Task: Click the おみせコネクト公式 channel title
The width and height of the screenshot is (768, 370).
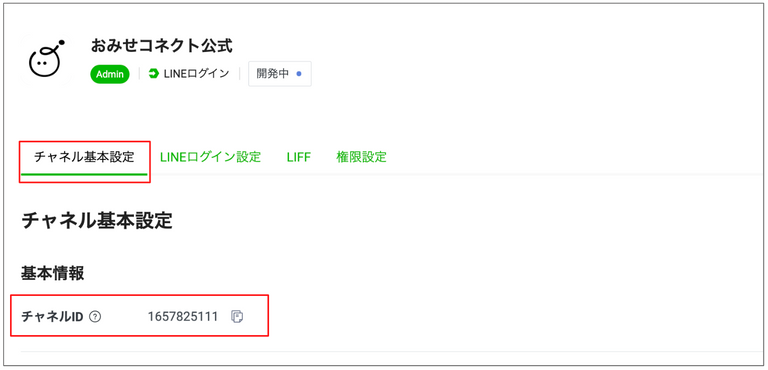Action: pos(162,46)
